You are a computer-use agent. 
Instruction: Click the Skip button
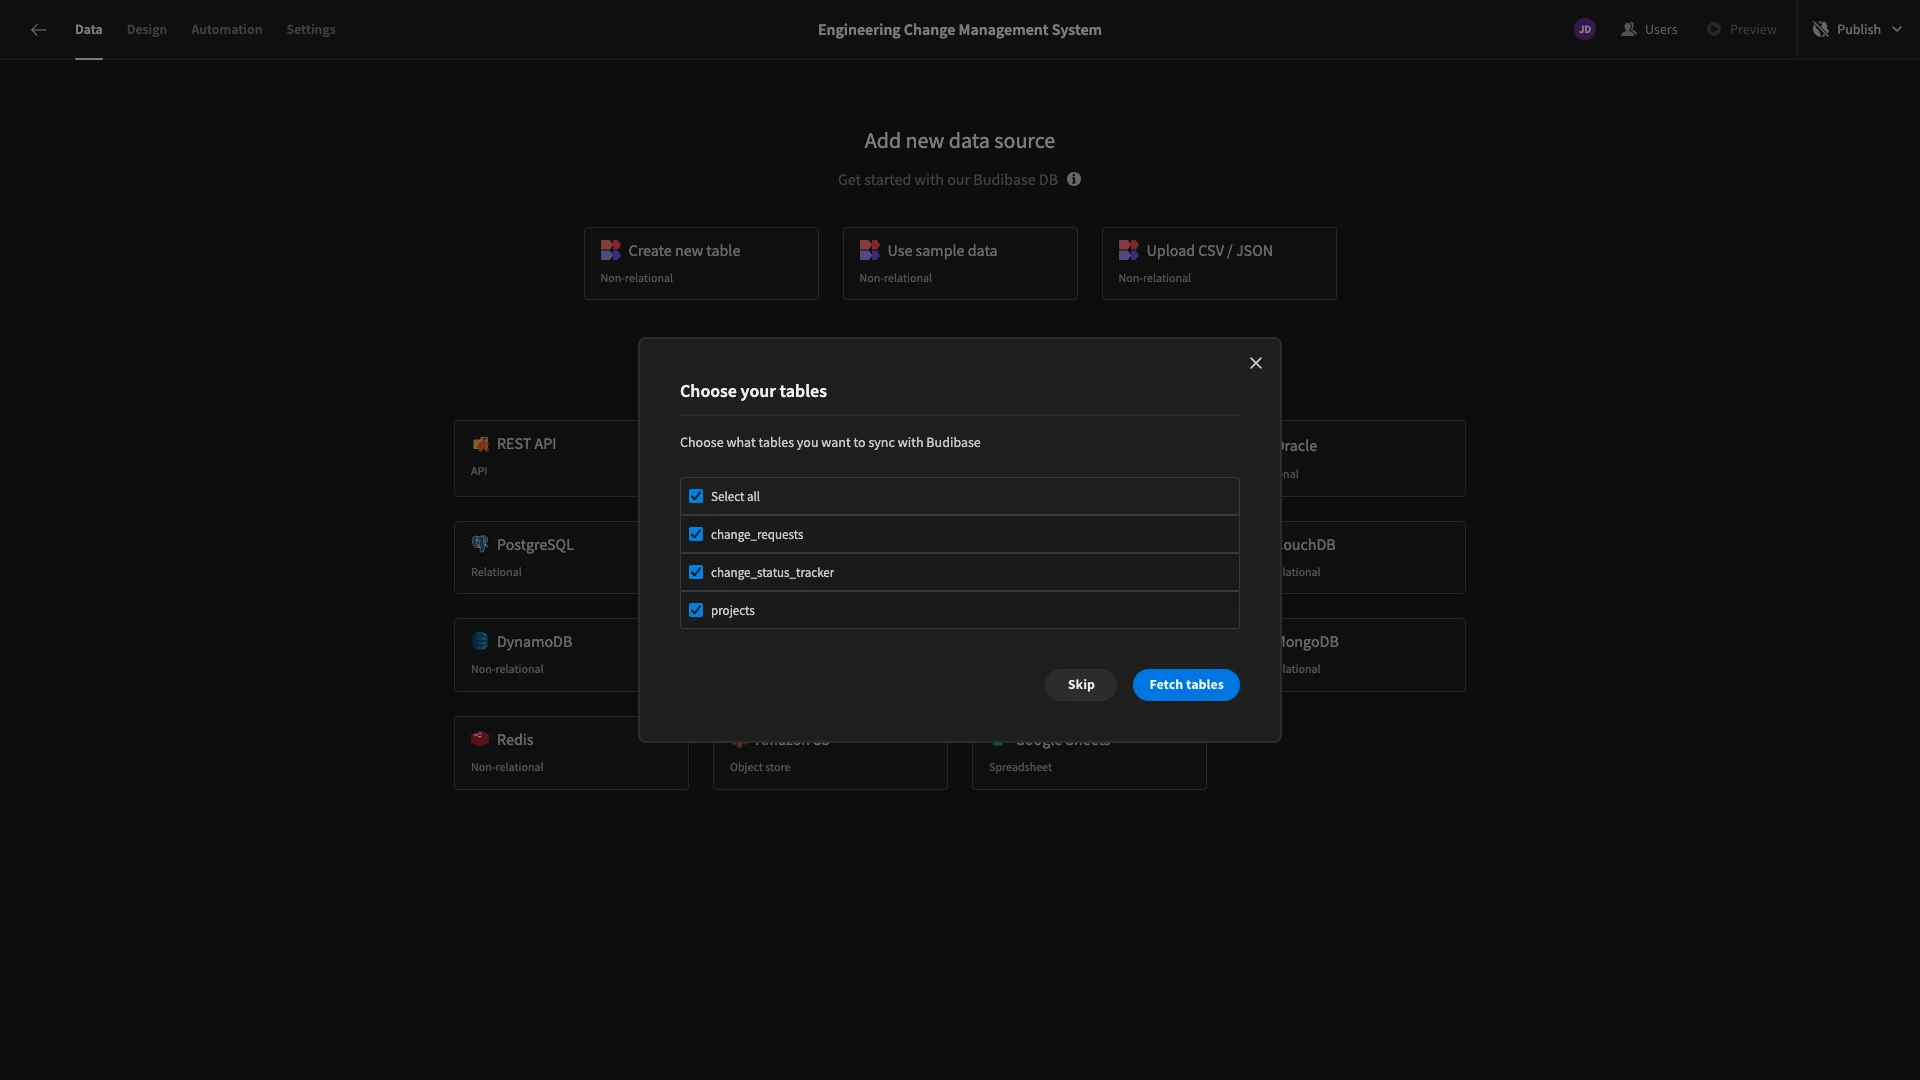tap(1080, 685)
